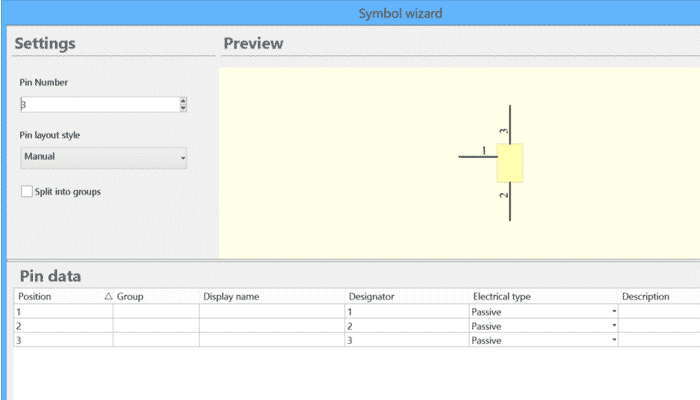Select Group cell for position 3
This screenshot has width=700, height=400.
point(155,340)
